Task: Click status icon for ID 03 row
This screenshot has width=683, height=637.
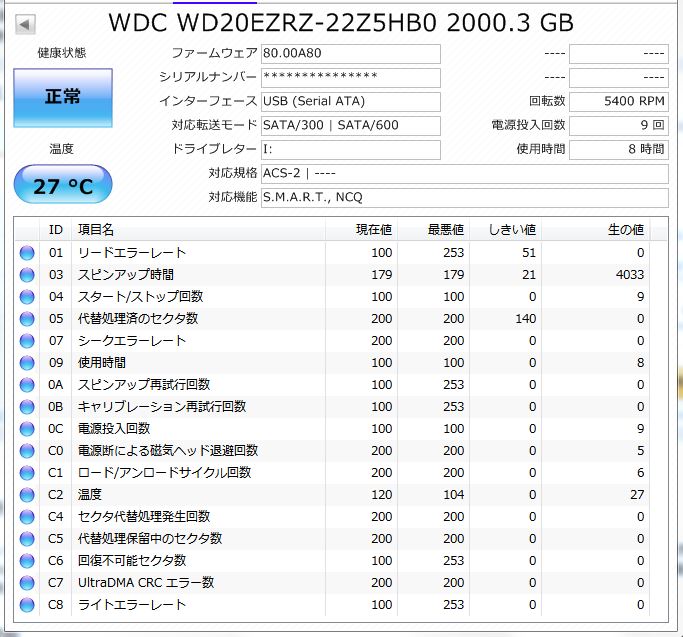Action: pyautogui.click(x=27, y=275)
